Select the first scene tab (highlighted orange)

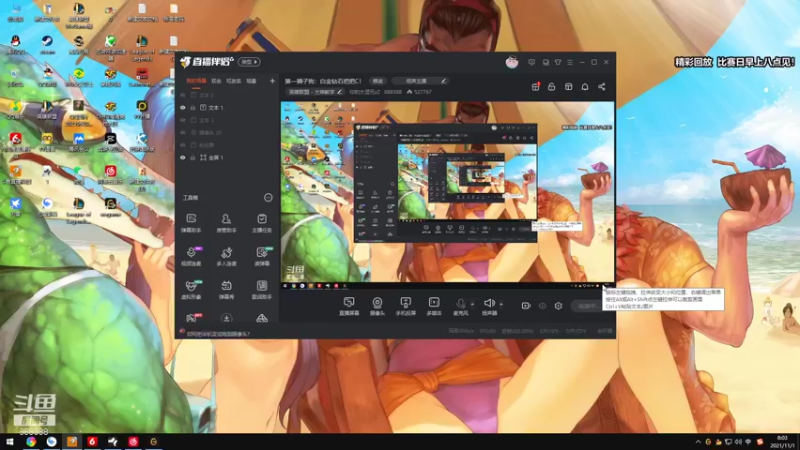tap(196, 81)
